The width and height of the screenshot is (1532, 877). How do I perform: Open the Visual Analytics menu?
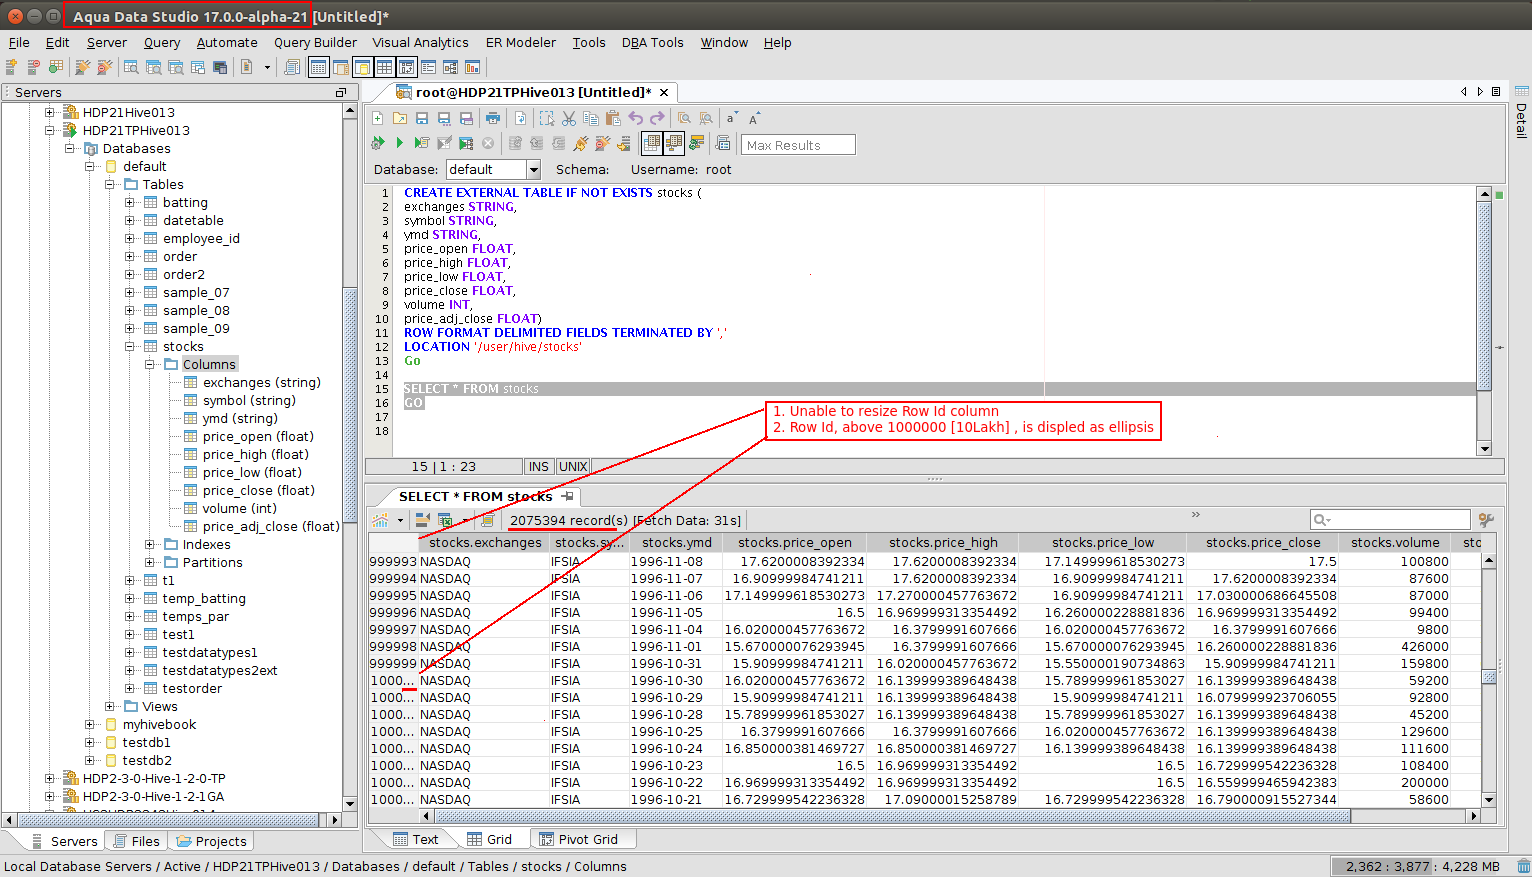[x=420, y=43]
